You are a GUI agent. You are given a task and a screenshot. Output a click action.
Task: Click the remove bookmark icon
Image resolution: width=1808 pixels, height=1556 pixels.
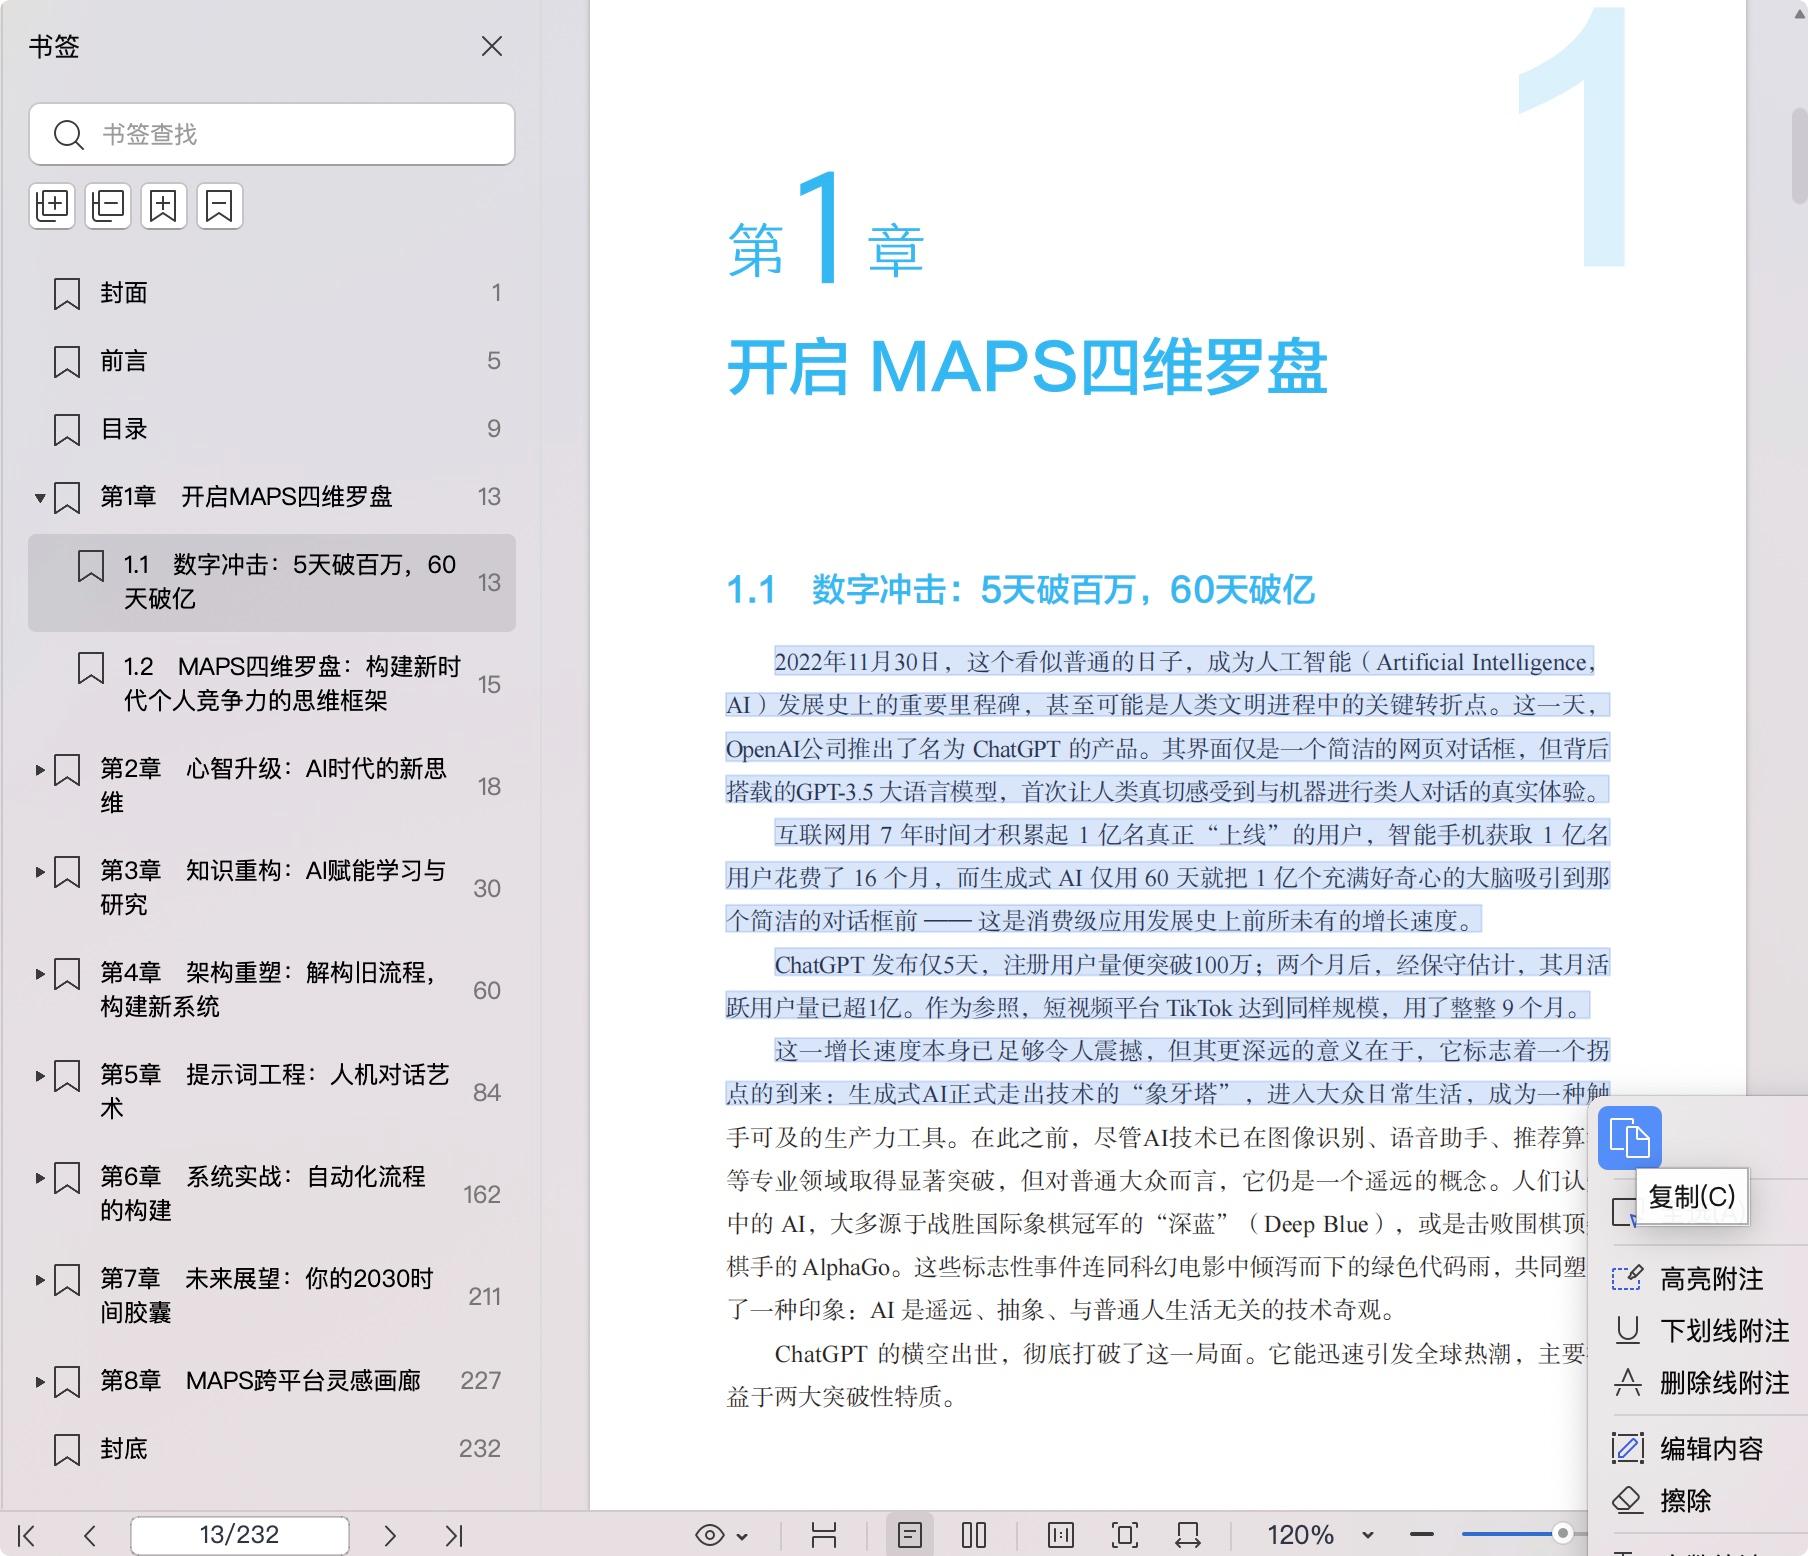[220, 206]
